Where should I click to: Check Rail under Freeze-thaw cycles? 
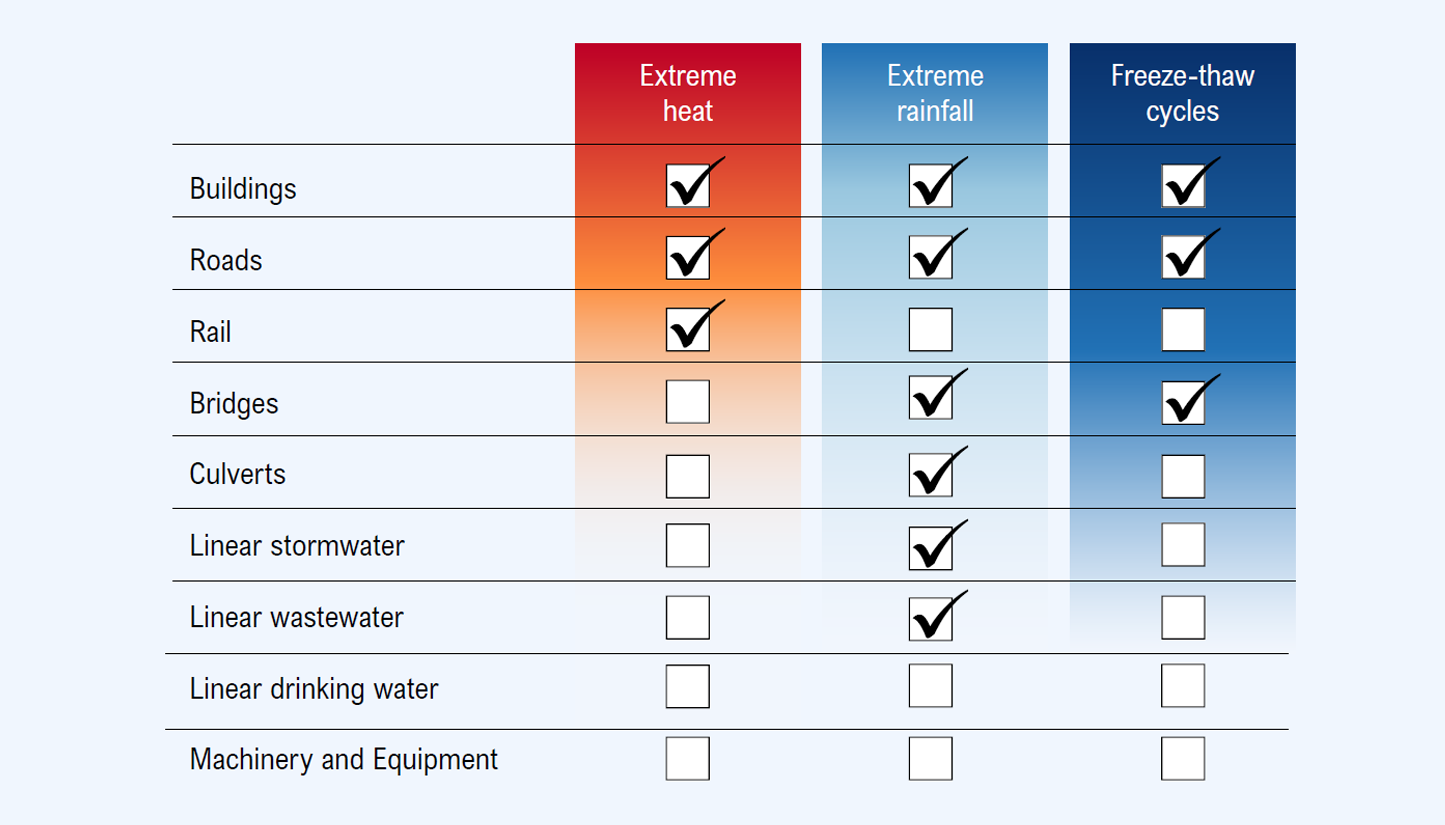[x=1183, y=330]
